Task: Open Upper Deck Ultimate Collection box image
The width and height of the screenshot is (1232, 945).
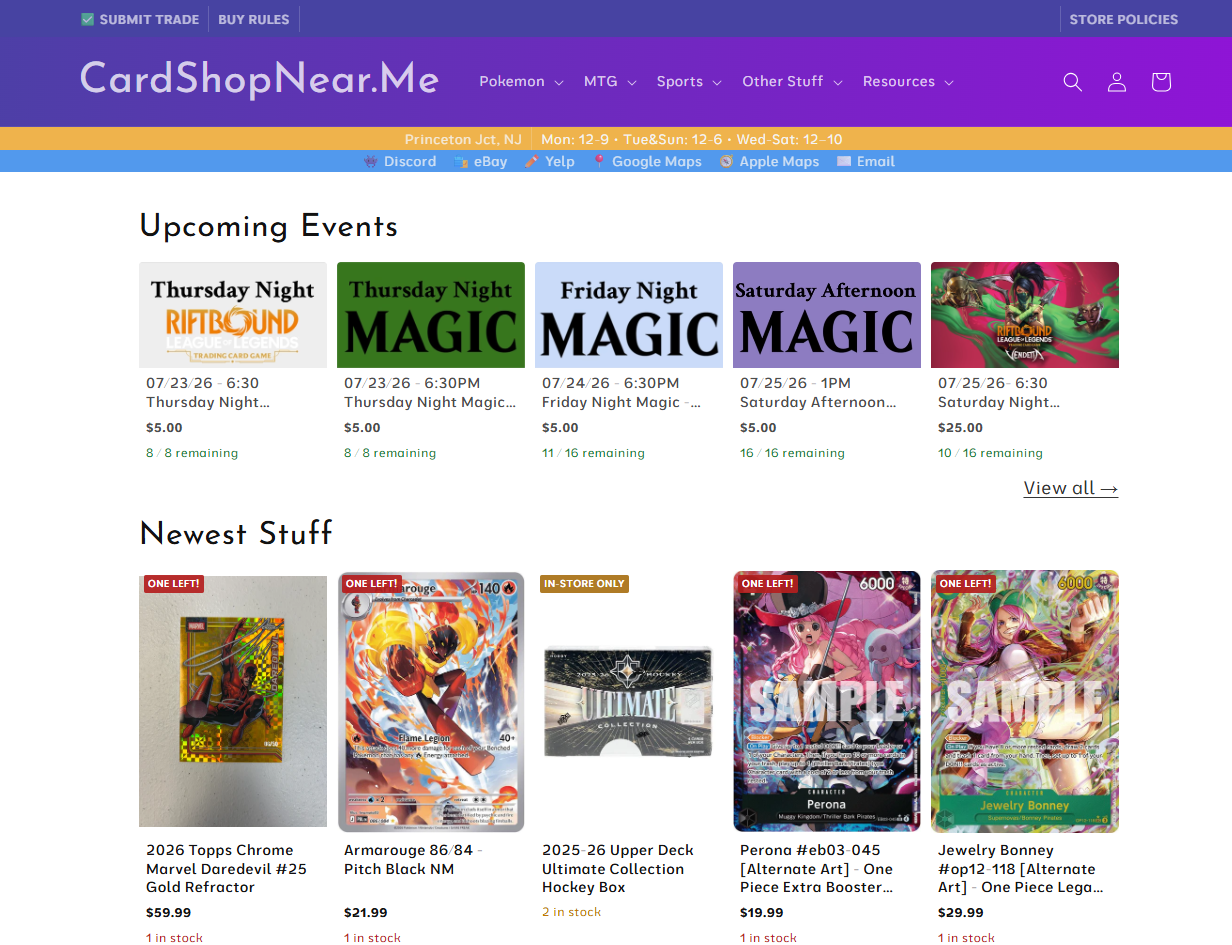Action: [629, 701]
